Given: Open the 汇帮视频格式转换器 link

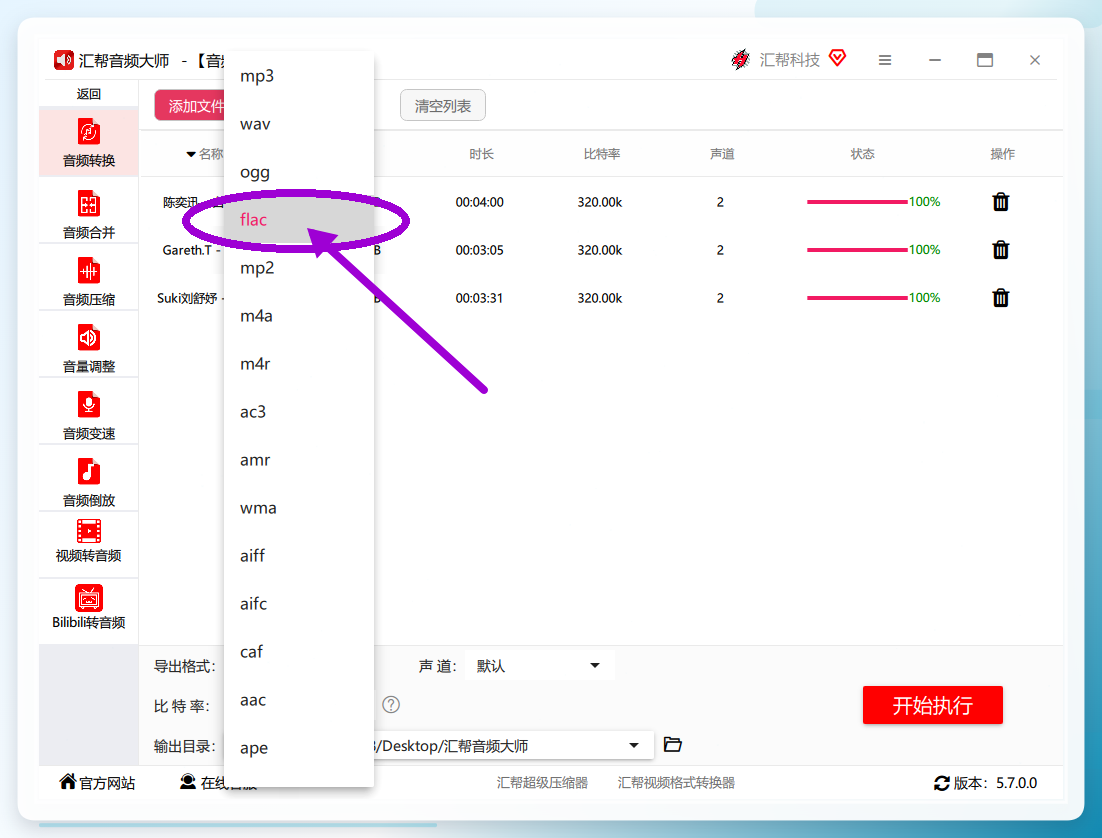Looking at the screenshot, I should point(676,782).
